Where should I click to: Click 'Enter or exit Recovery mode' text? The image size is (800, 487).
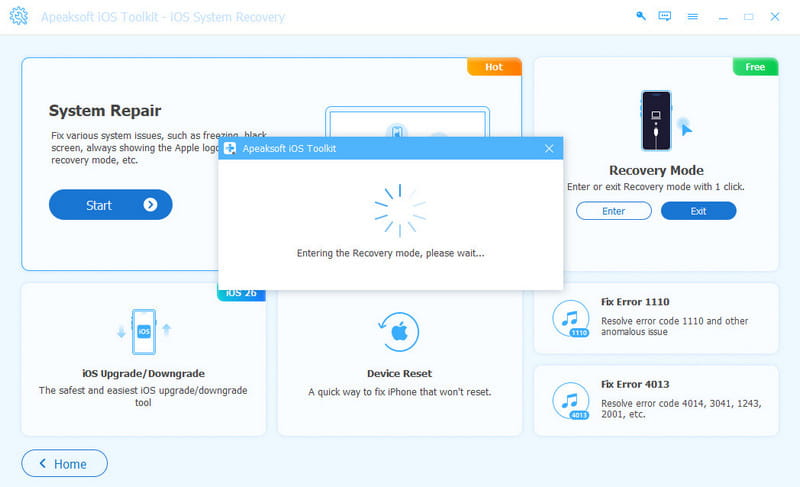pyautogui.click(x=656, y=187)
